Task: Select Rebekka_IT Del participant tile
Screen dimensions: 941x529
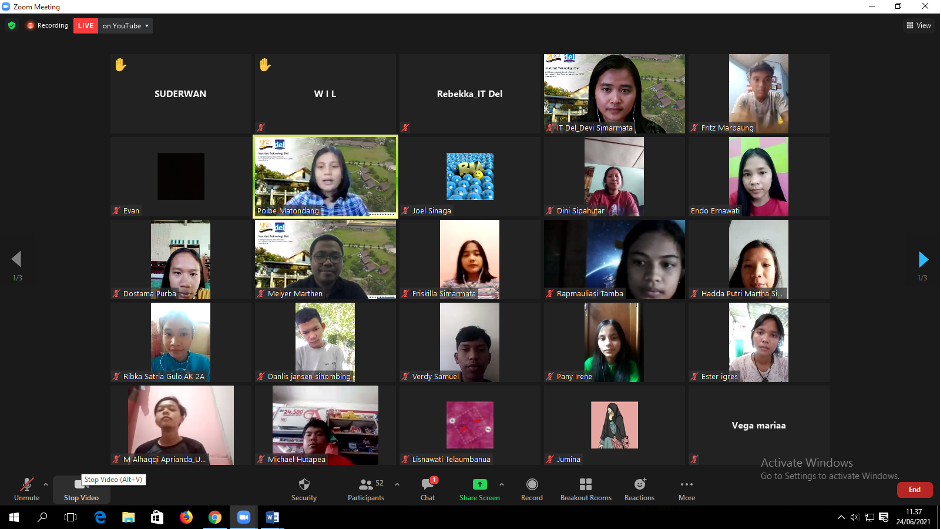Action: (x=469, y=94)
